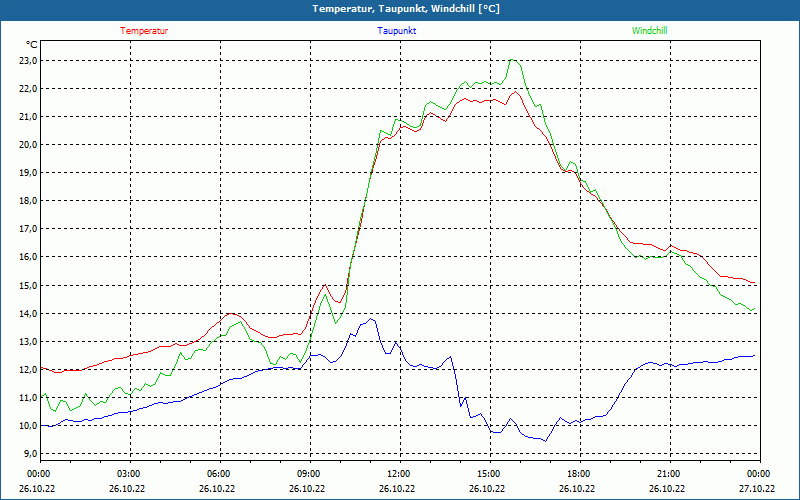Click the 16,0 y-axis value
This screenshot has width=800, height=500.
point(28,257)
